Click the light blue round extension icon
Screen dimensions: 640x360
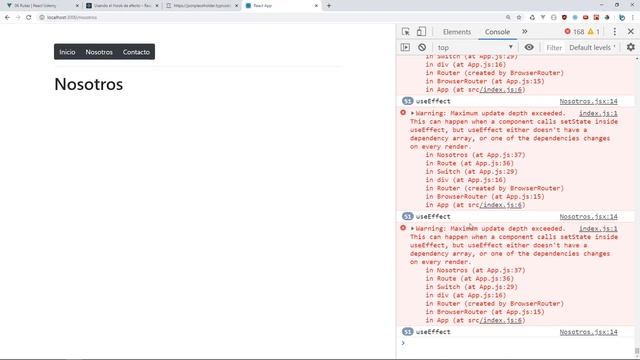575,18
